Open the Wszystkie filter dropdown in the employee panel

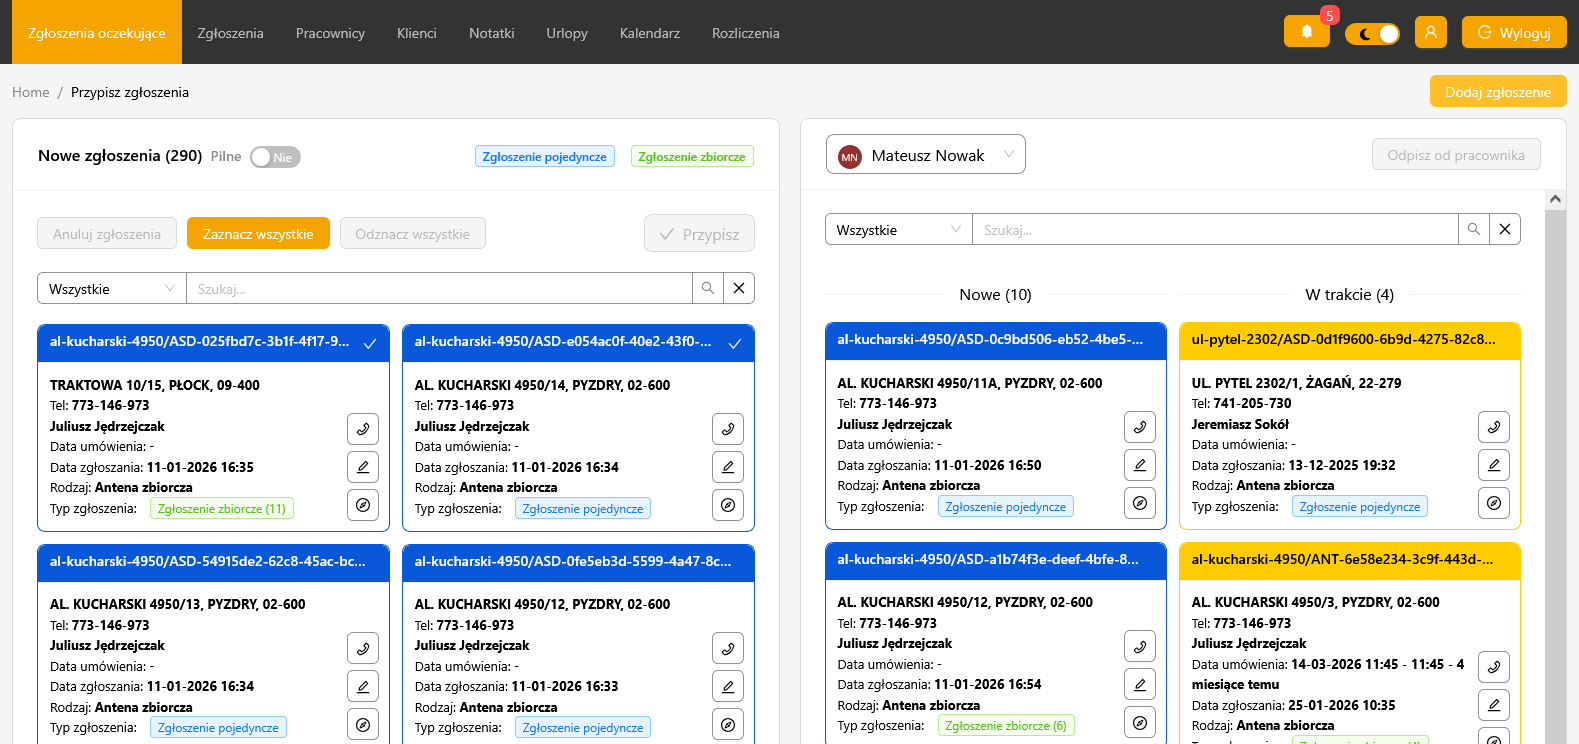click(899, 229)
